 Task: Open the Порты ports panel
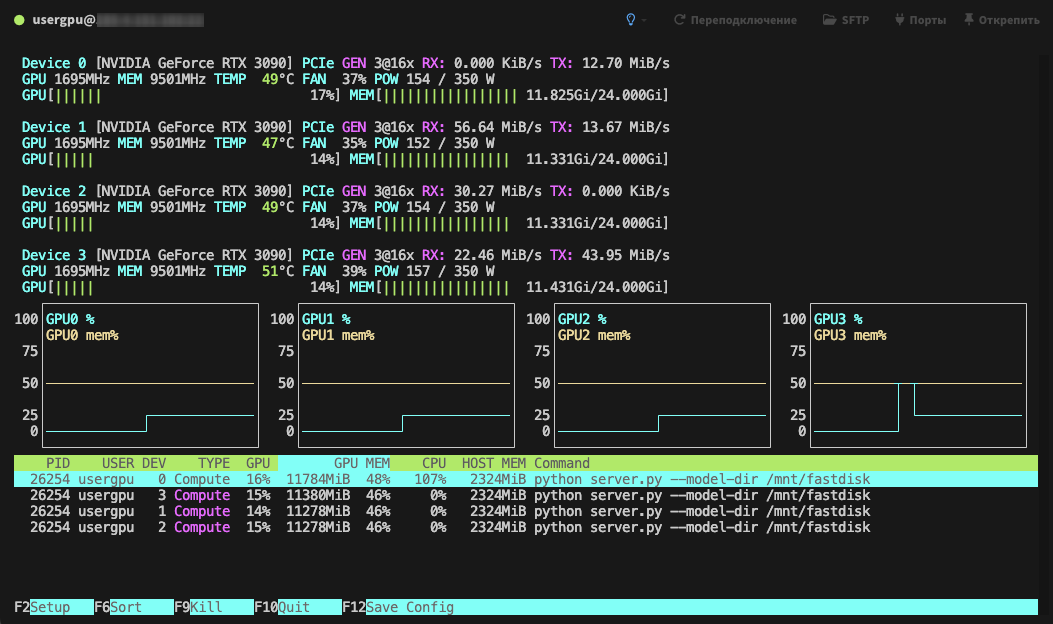[x=920, y=20]
